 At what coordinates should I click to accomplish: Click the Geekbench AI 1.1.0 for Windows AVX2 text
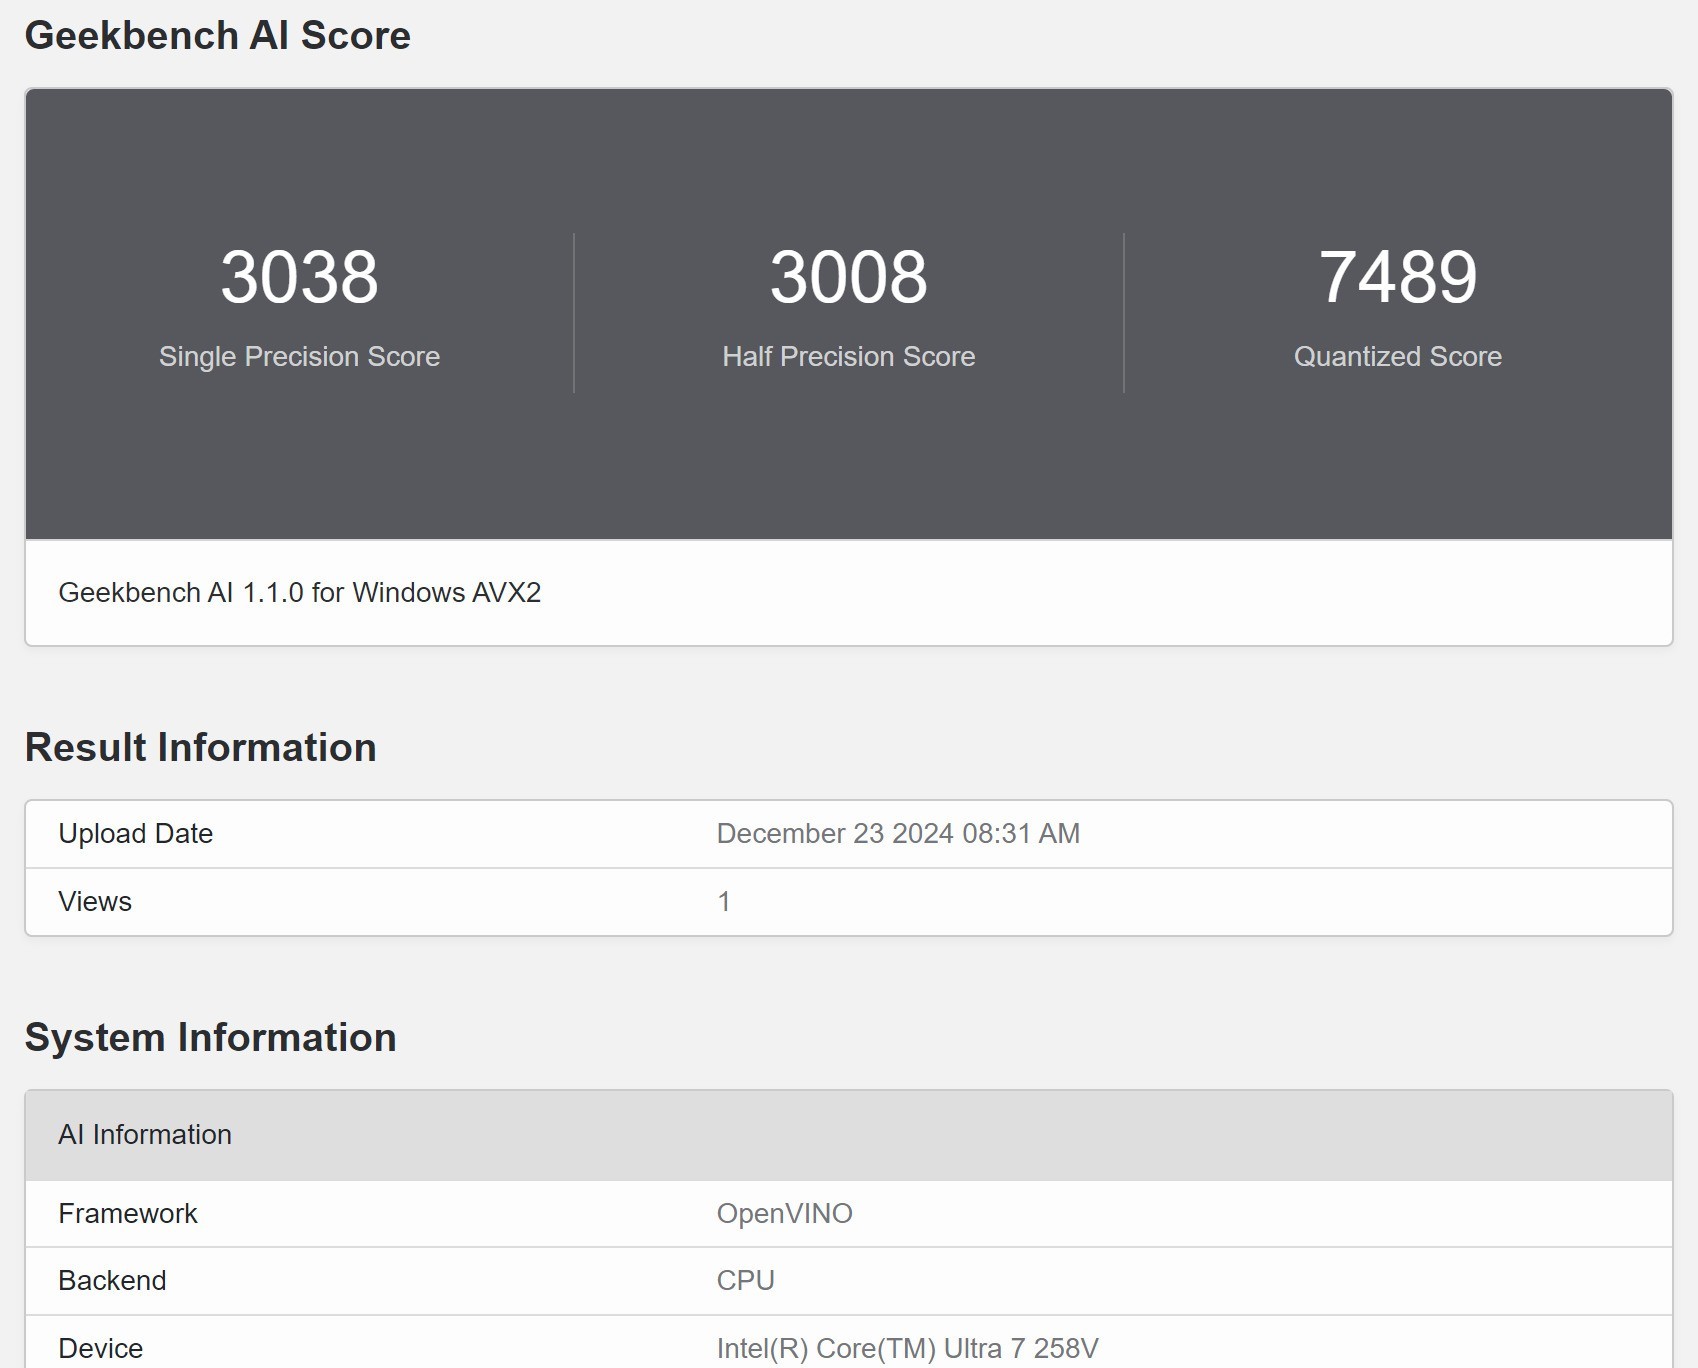coord(300,592)
